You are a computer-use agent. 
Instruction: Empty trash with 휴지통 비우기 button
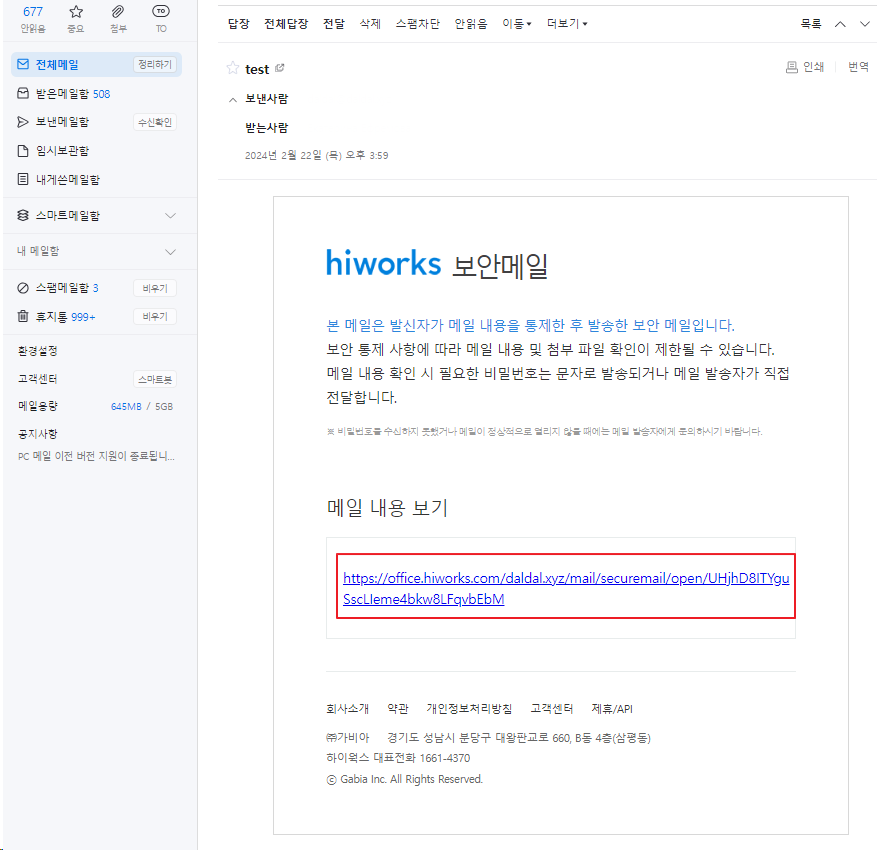tap(155, 316)
